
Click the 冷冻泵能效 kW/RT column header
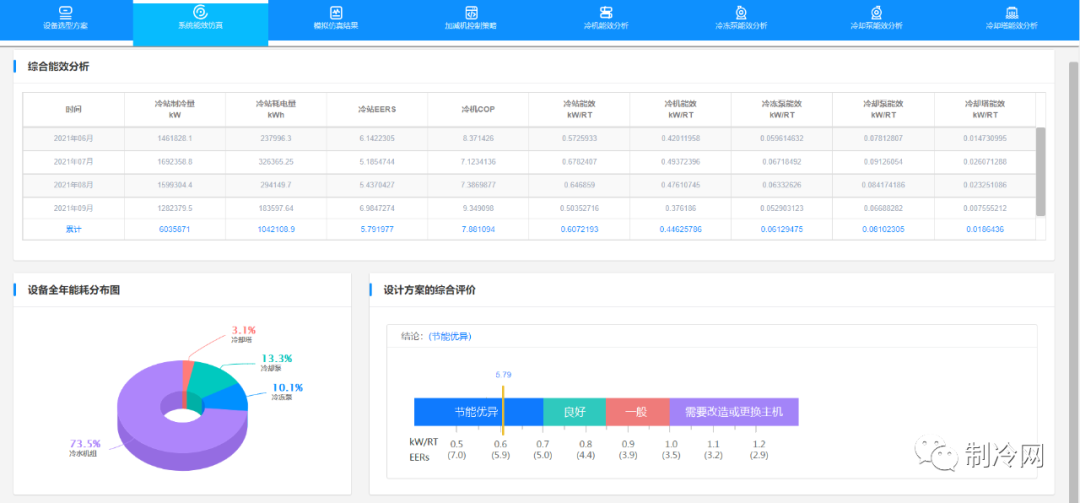782,109
